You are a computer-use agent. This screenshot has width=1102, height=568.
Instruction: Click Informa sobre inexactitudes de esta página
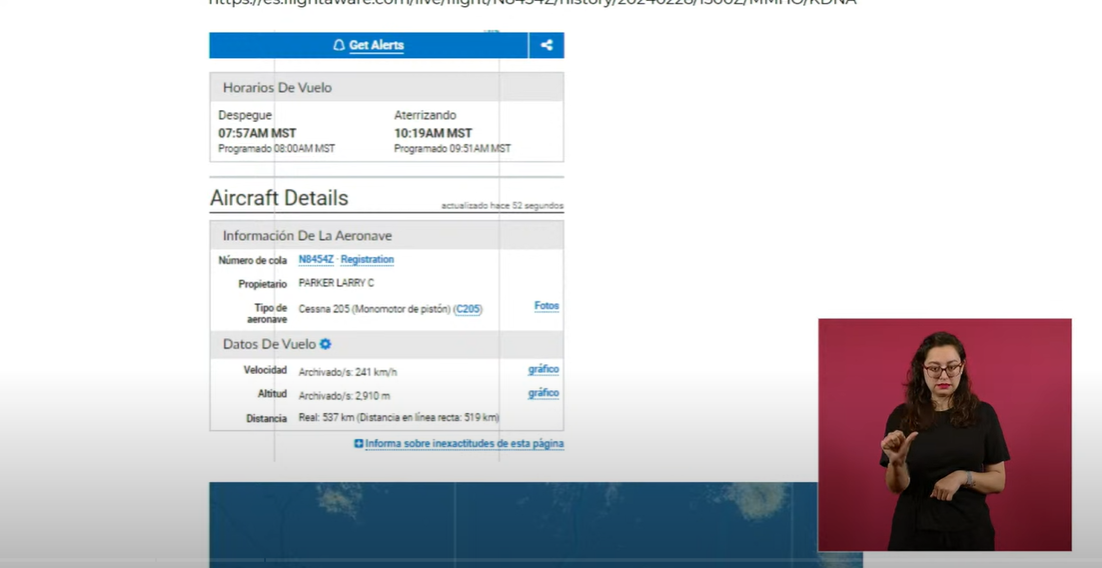464,443
